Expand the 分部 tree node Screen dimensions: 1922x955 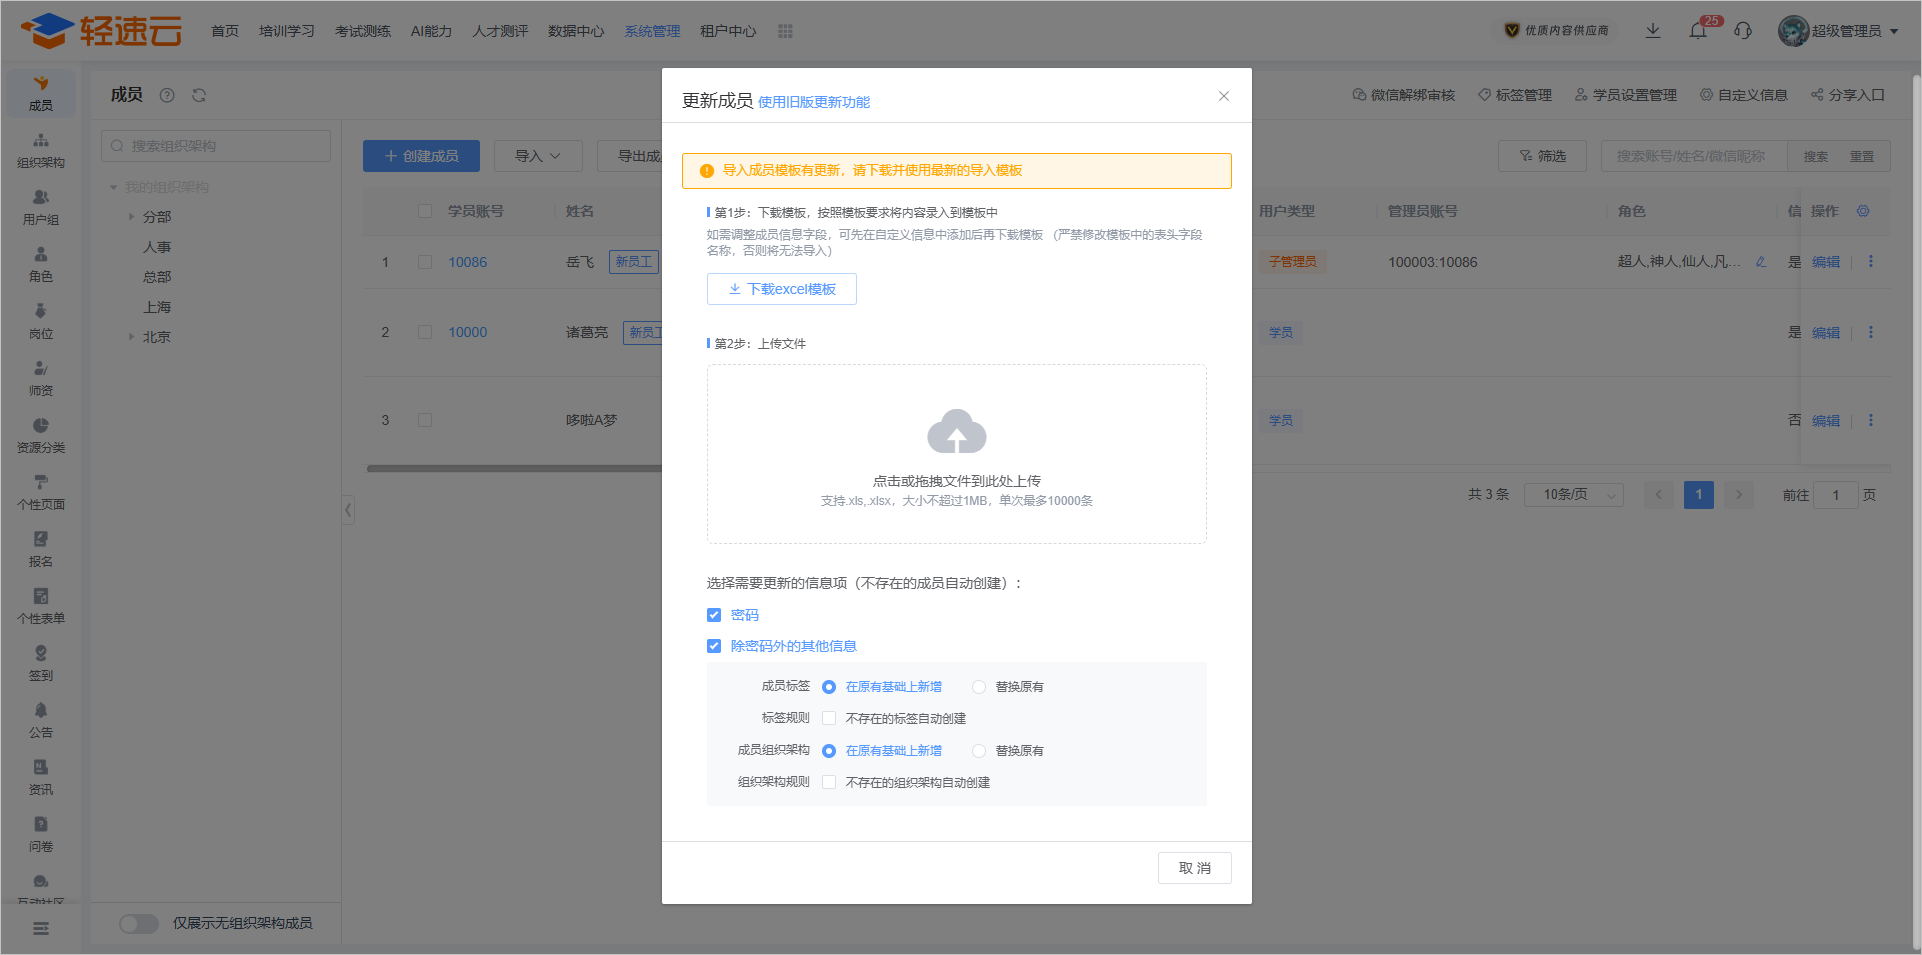tap(131, 216)
